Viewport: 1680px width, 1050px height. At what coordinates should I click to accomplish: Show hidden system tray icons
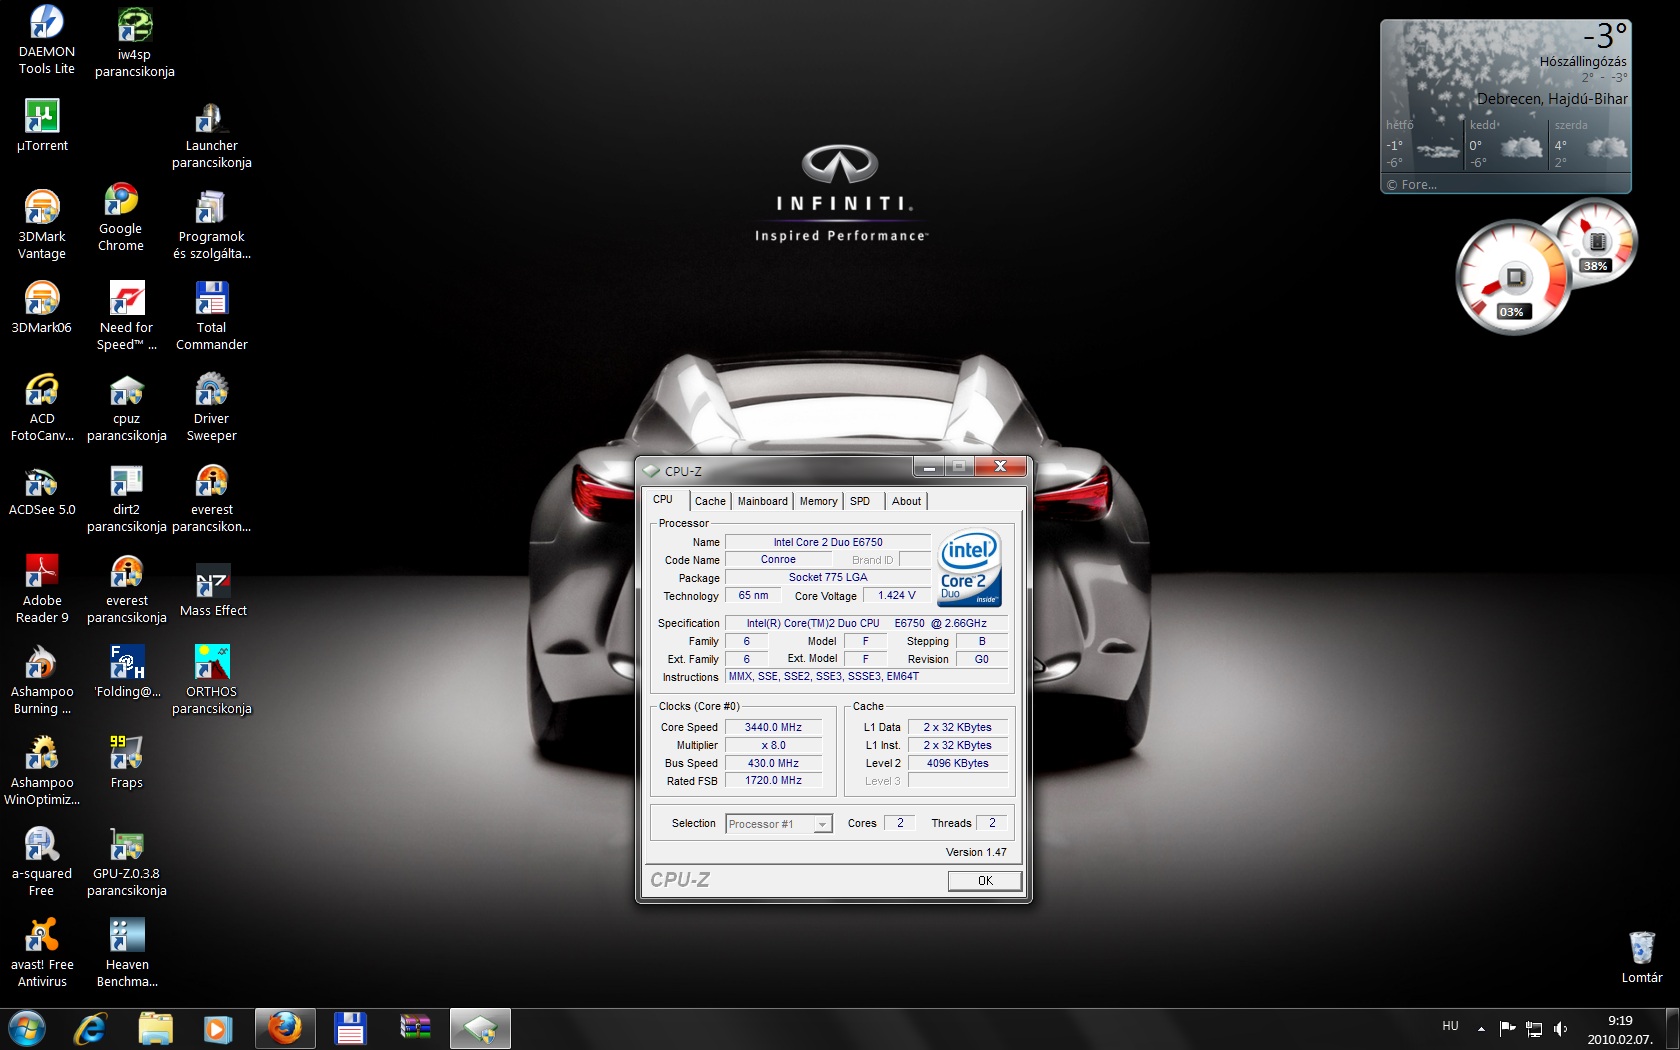point(1481,1028)
